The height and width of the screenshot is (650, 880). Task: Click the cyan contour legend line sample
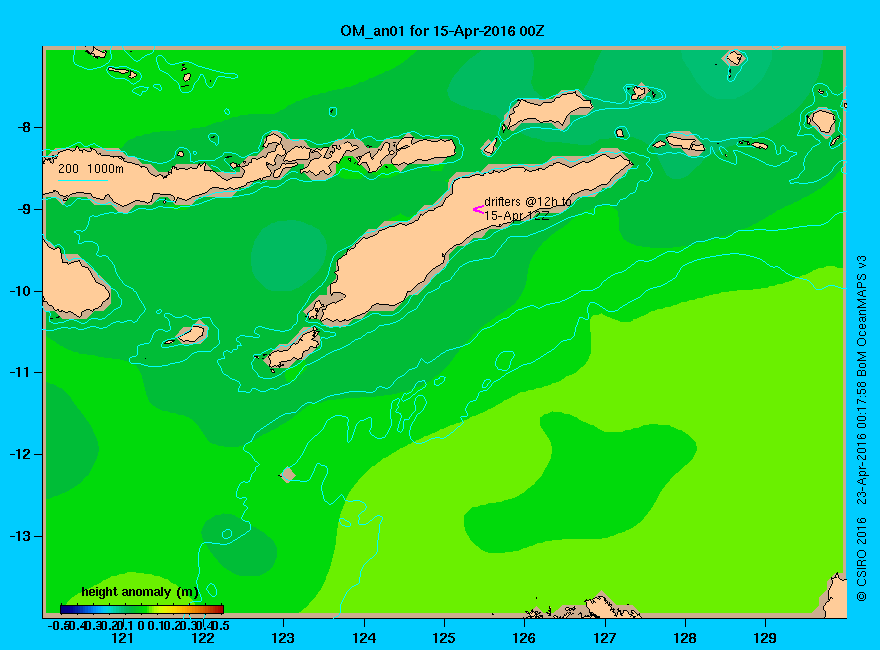coord(82,180)
